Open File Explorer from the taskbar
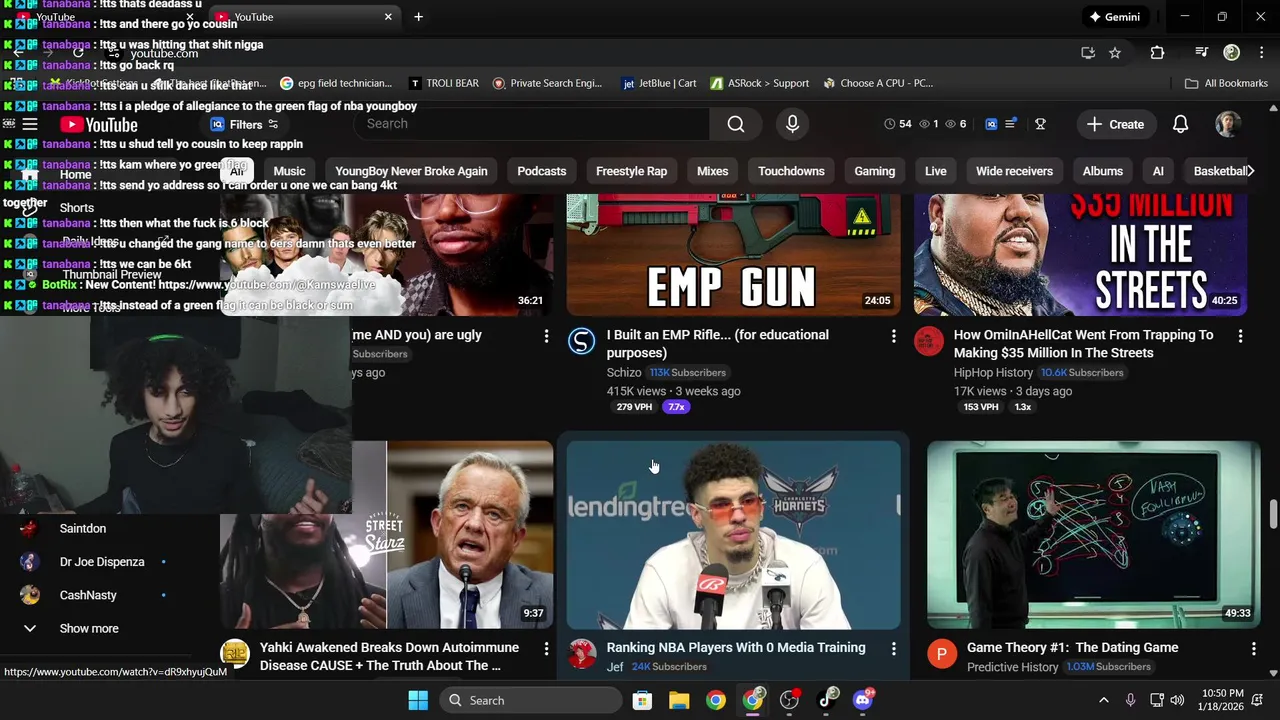Screen dimensions: 1280x720 tap(679, 700)
